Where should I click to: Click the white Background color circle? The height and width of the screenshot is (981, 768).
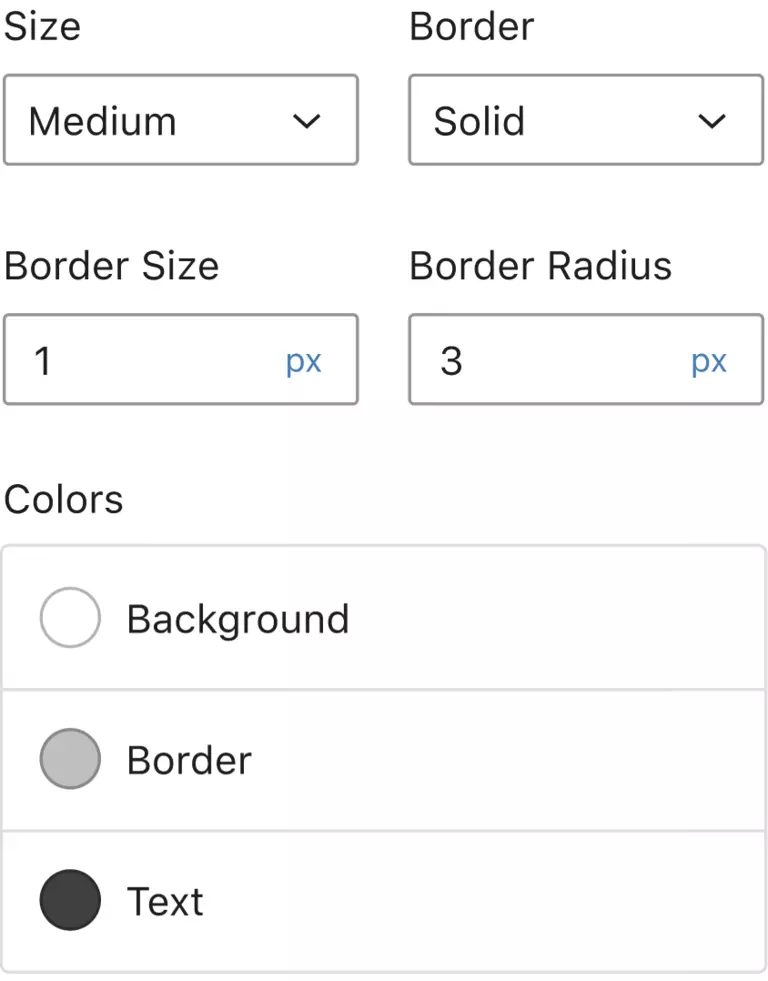tap(70, 618)
